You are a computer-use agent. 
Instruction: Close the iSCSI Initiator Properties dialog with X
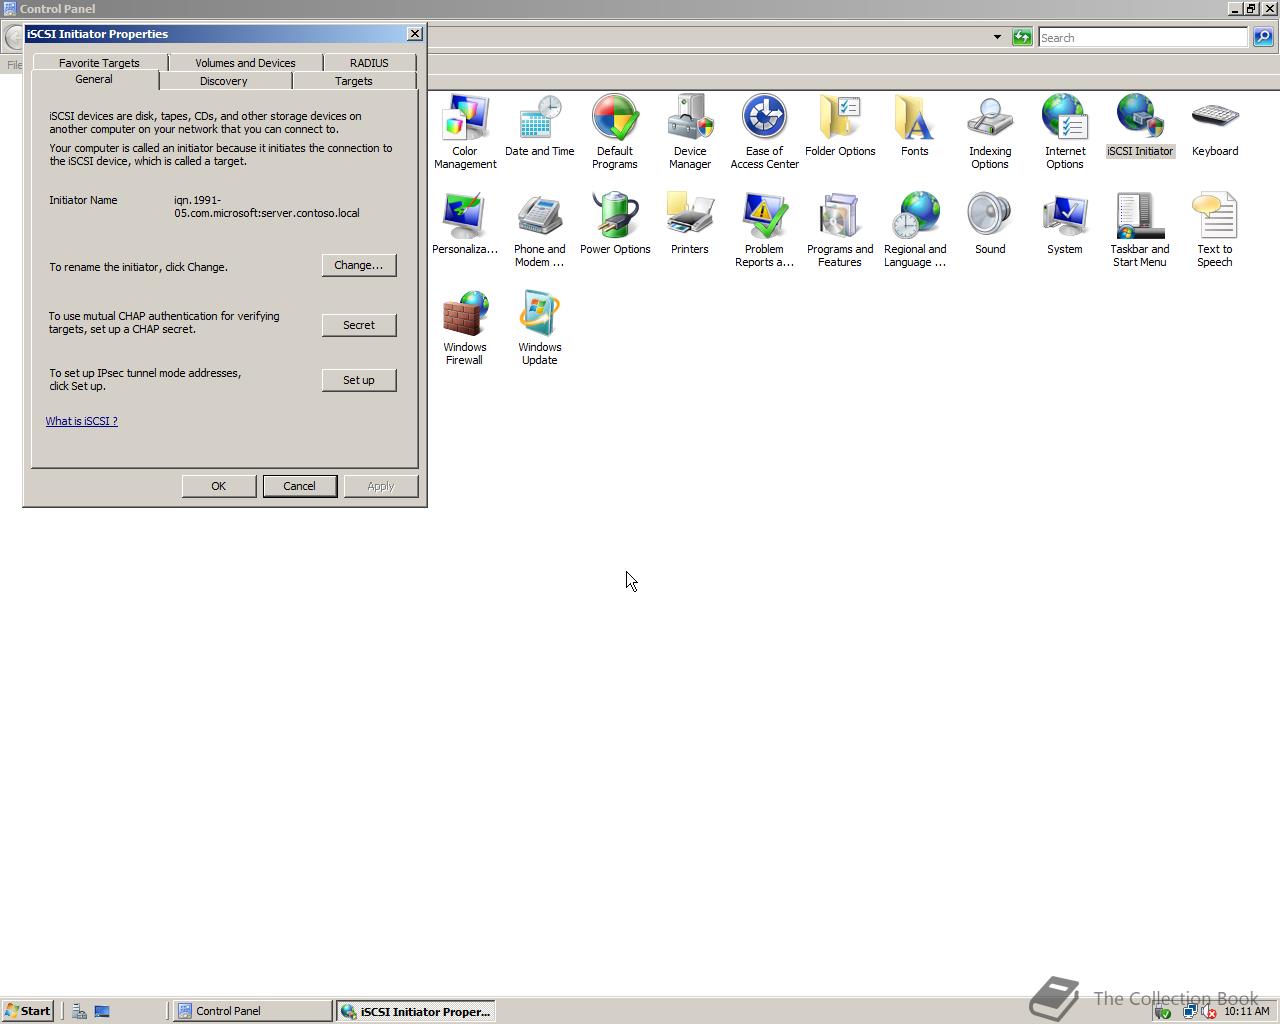click(x=415, y=33)
